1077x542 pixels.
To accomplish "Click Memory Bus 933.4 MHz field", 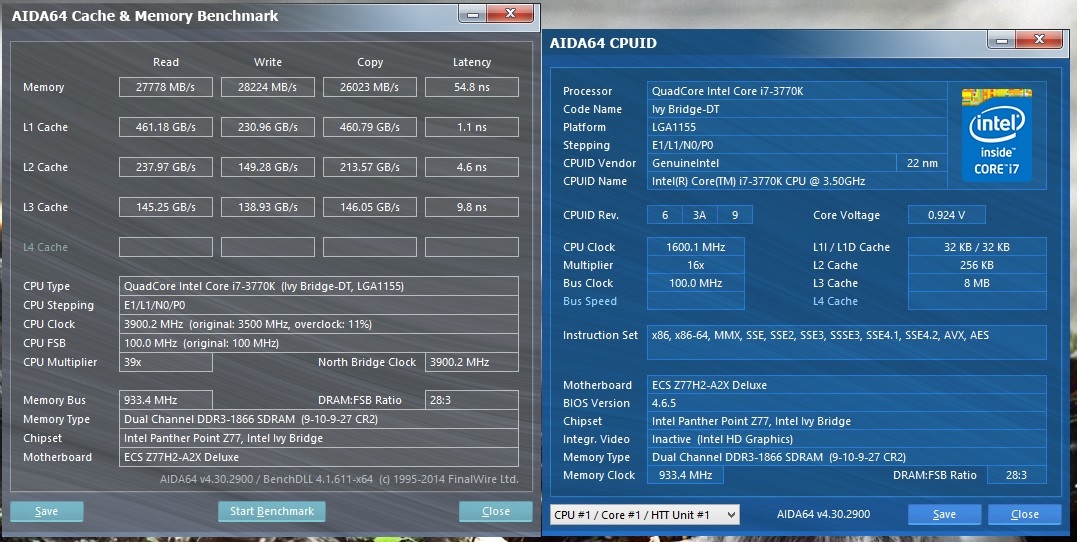I will pyautogui.click(x=166, y=400).
